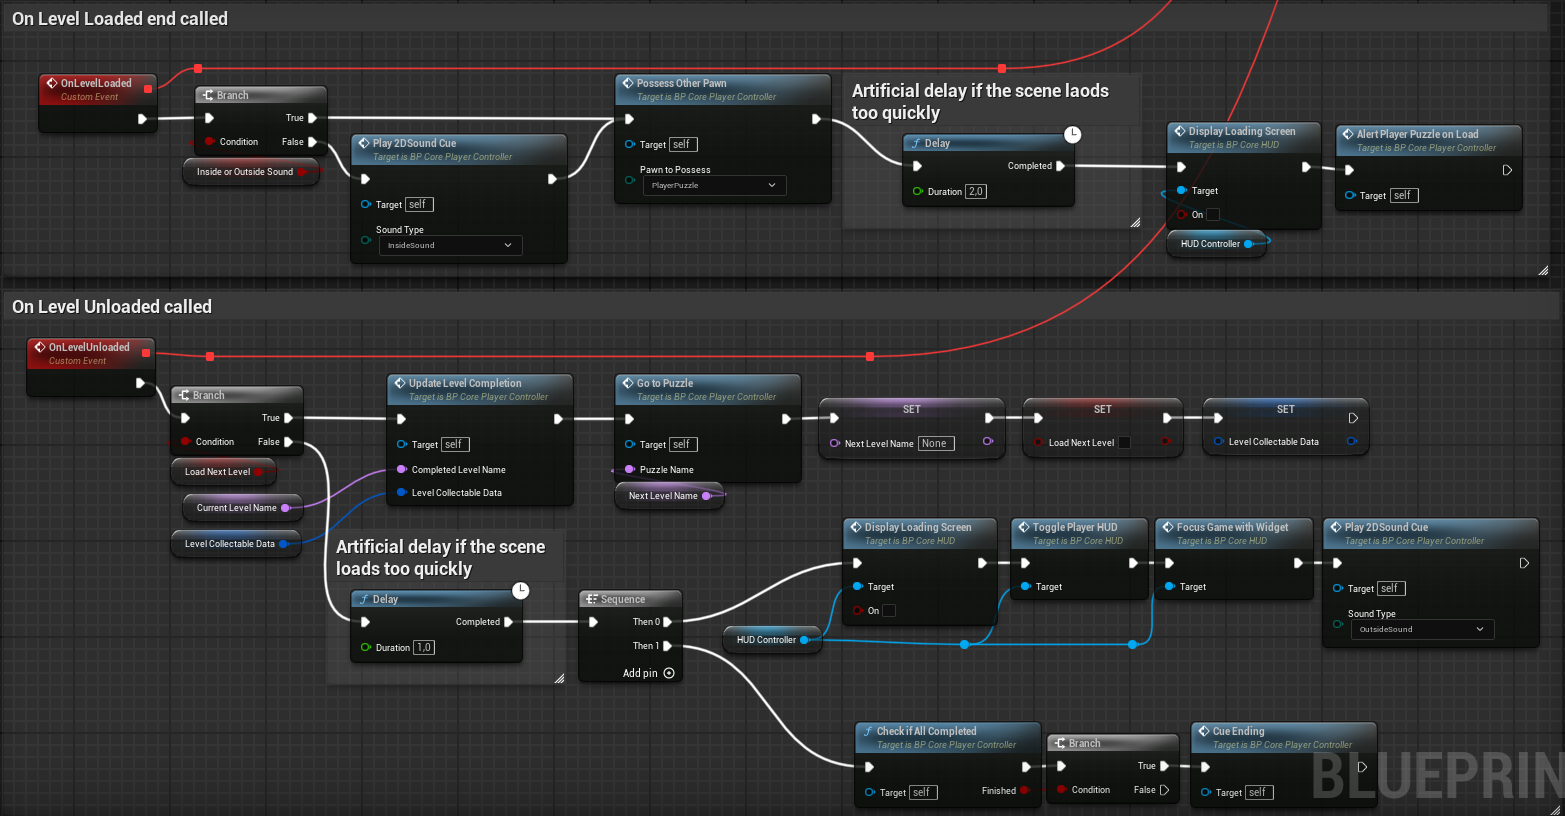The width and height of the screenshot is (1565, 816).
Task: Click the Sequence node icon
Action: (x=591, y=599)
